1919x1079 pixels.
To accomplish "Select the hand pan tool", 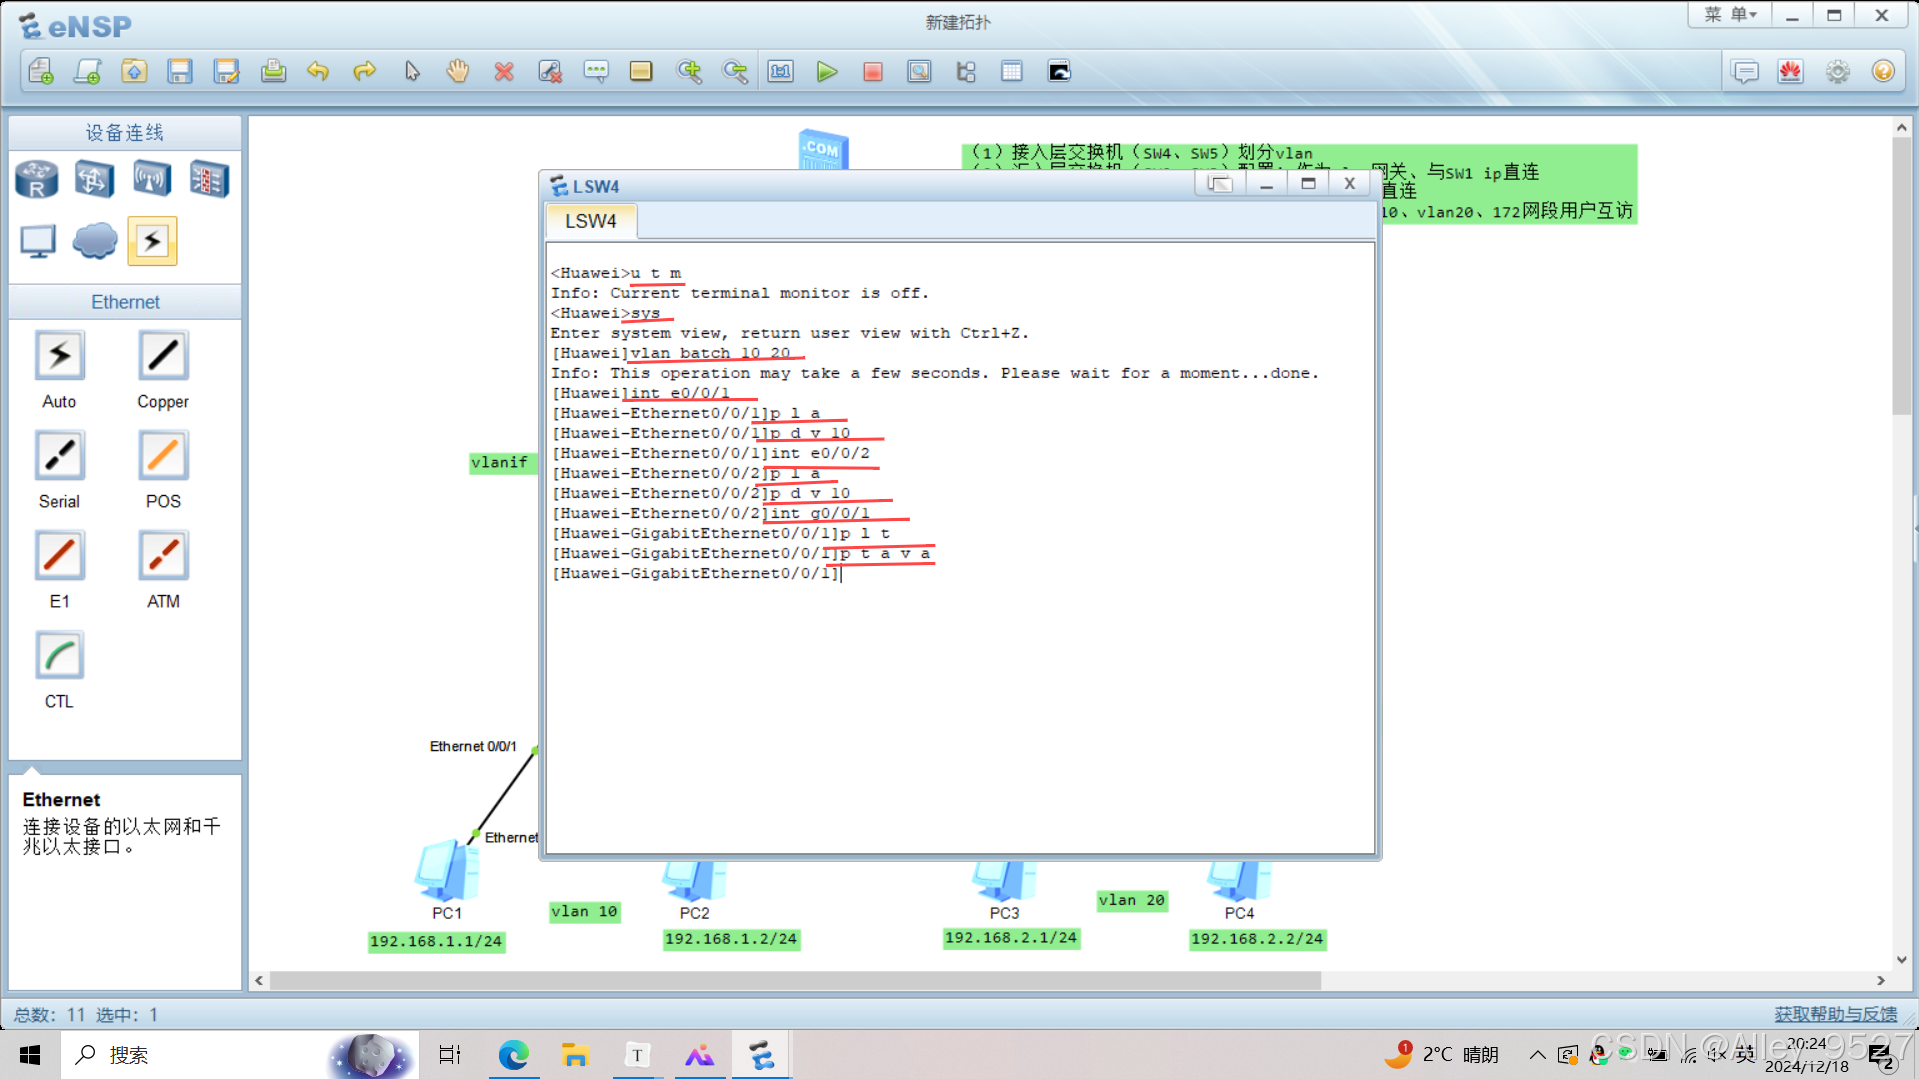I will point(458,71).
